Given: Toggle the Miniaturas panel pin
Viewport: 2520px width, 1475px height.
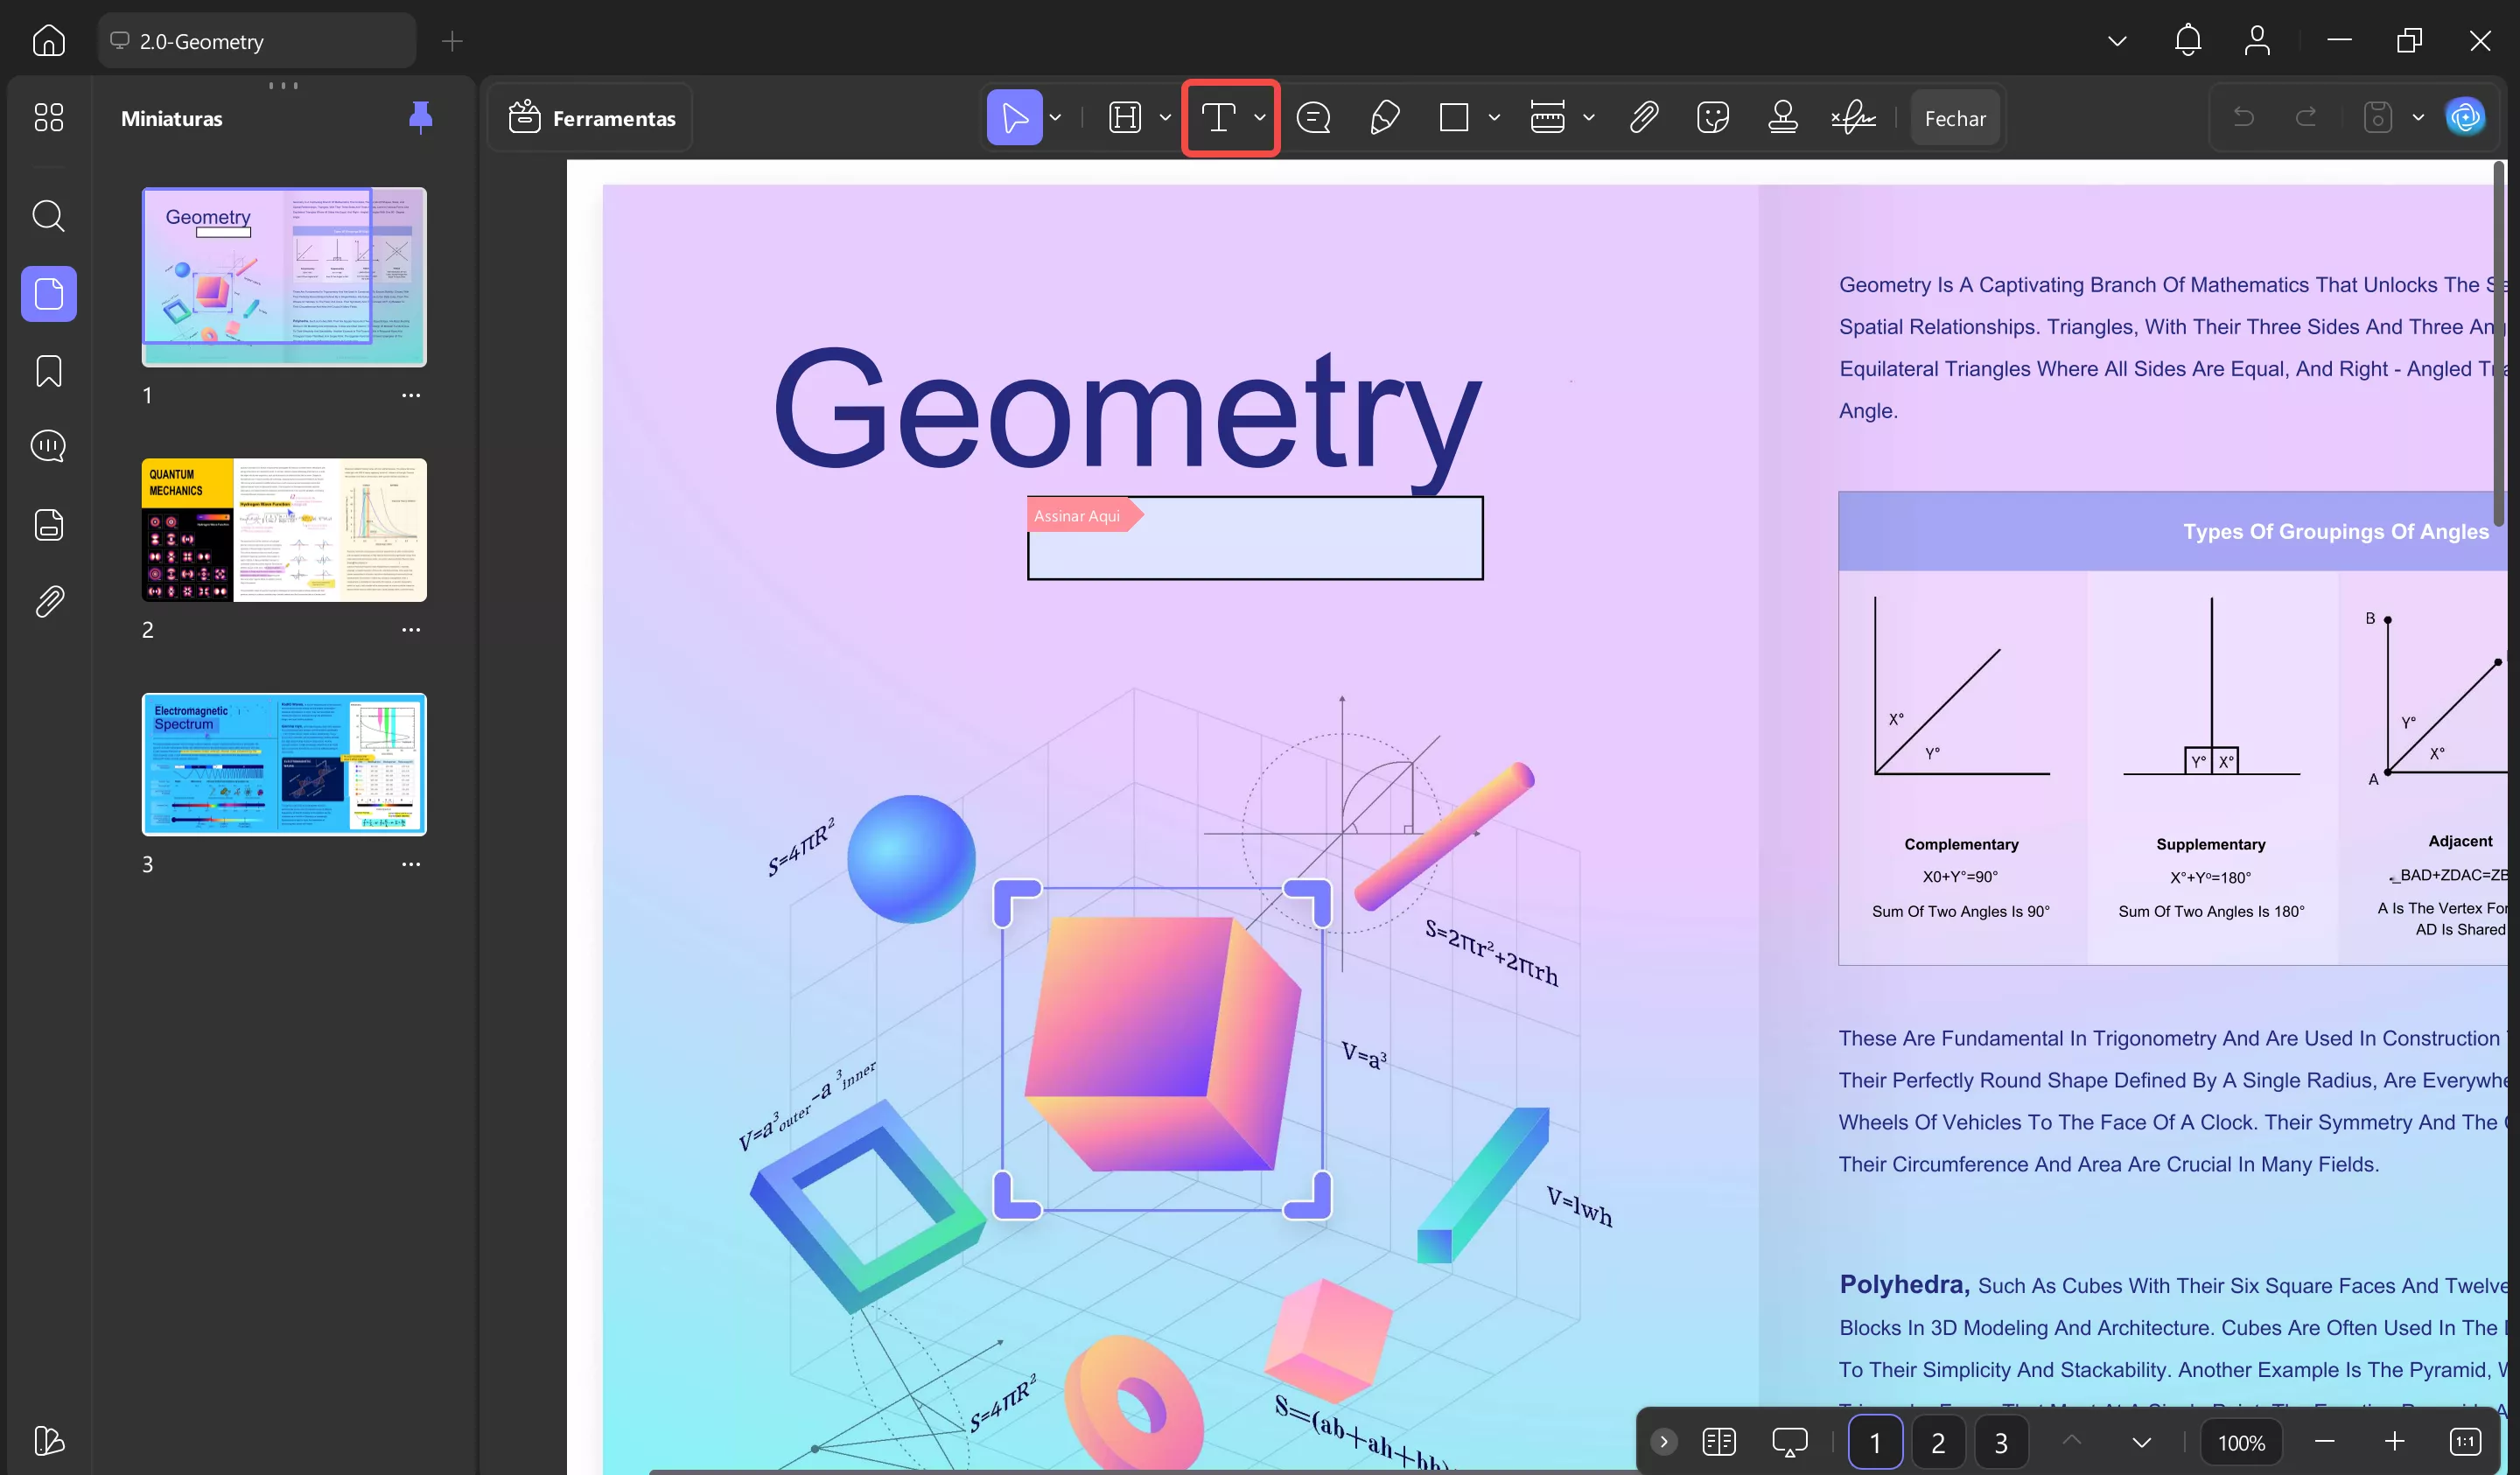Looking at the screenshot, I should pos(420,118).
